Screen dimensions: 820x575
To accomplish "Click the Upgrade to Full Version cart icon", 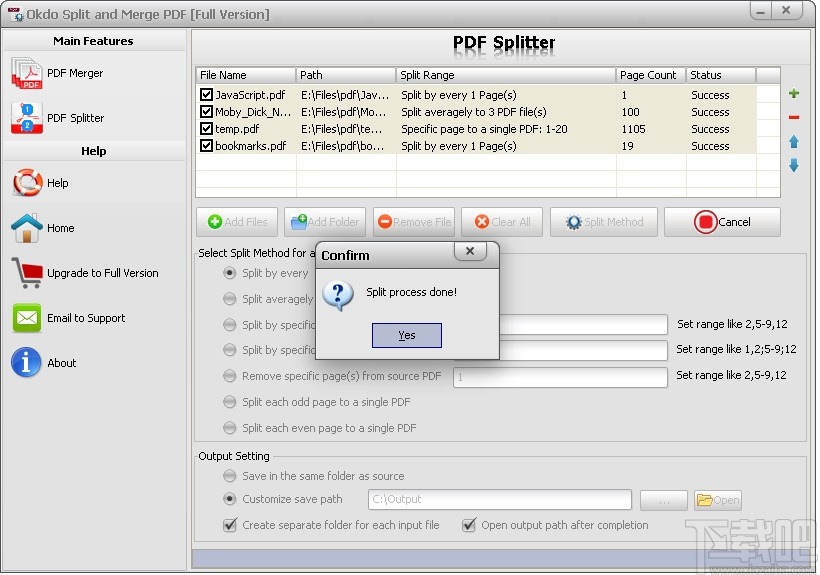I will click(27, 273).
